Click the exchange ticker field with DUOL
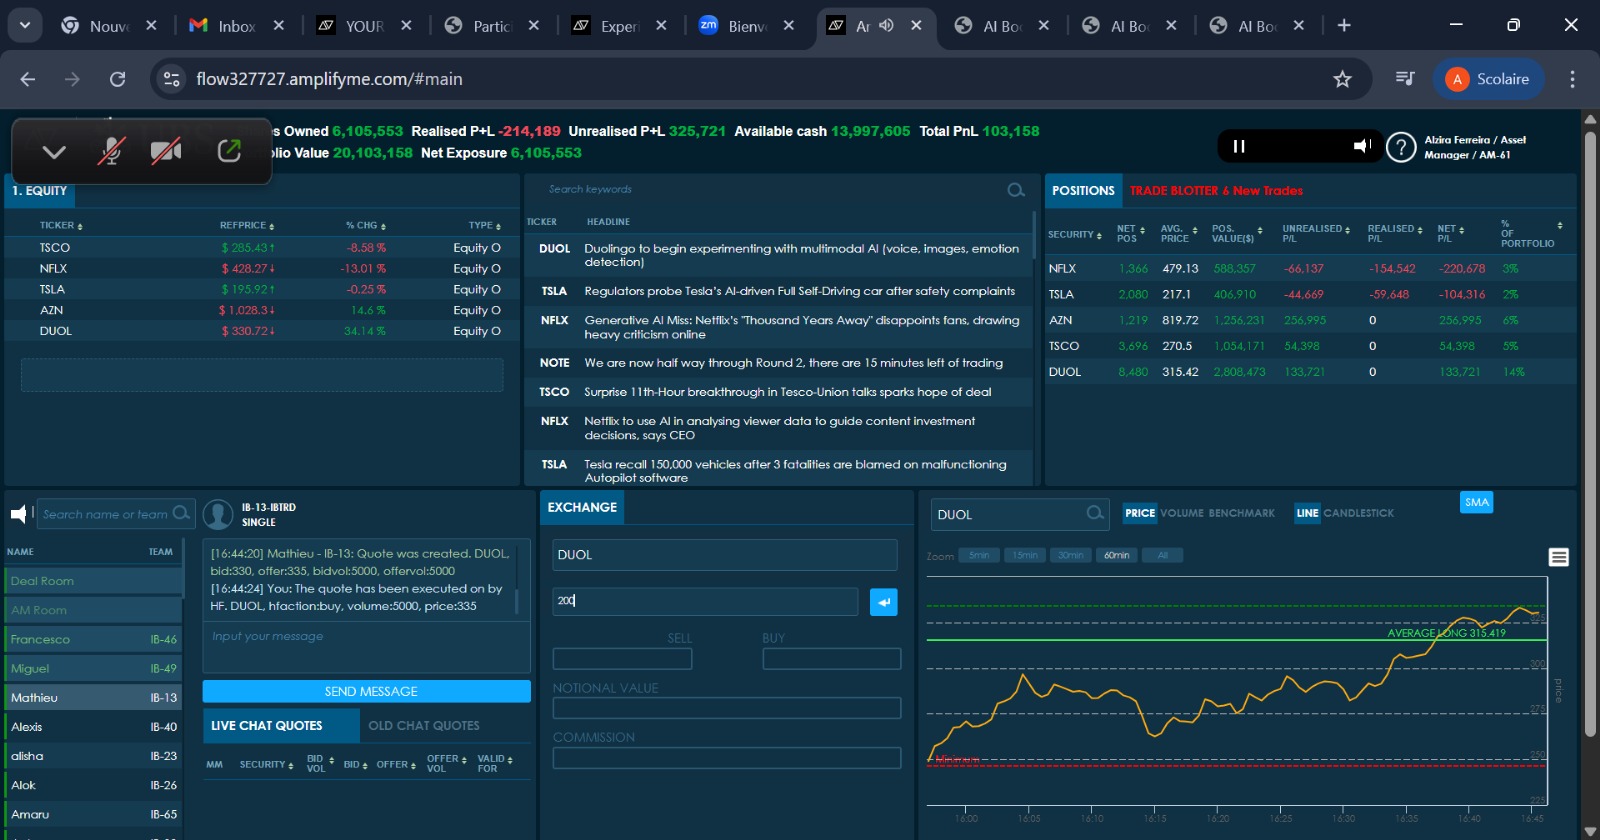This screenshot has width=1600, height=840. click(x=725, y=555)
